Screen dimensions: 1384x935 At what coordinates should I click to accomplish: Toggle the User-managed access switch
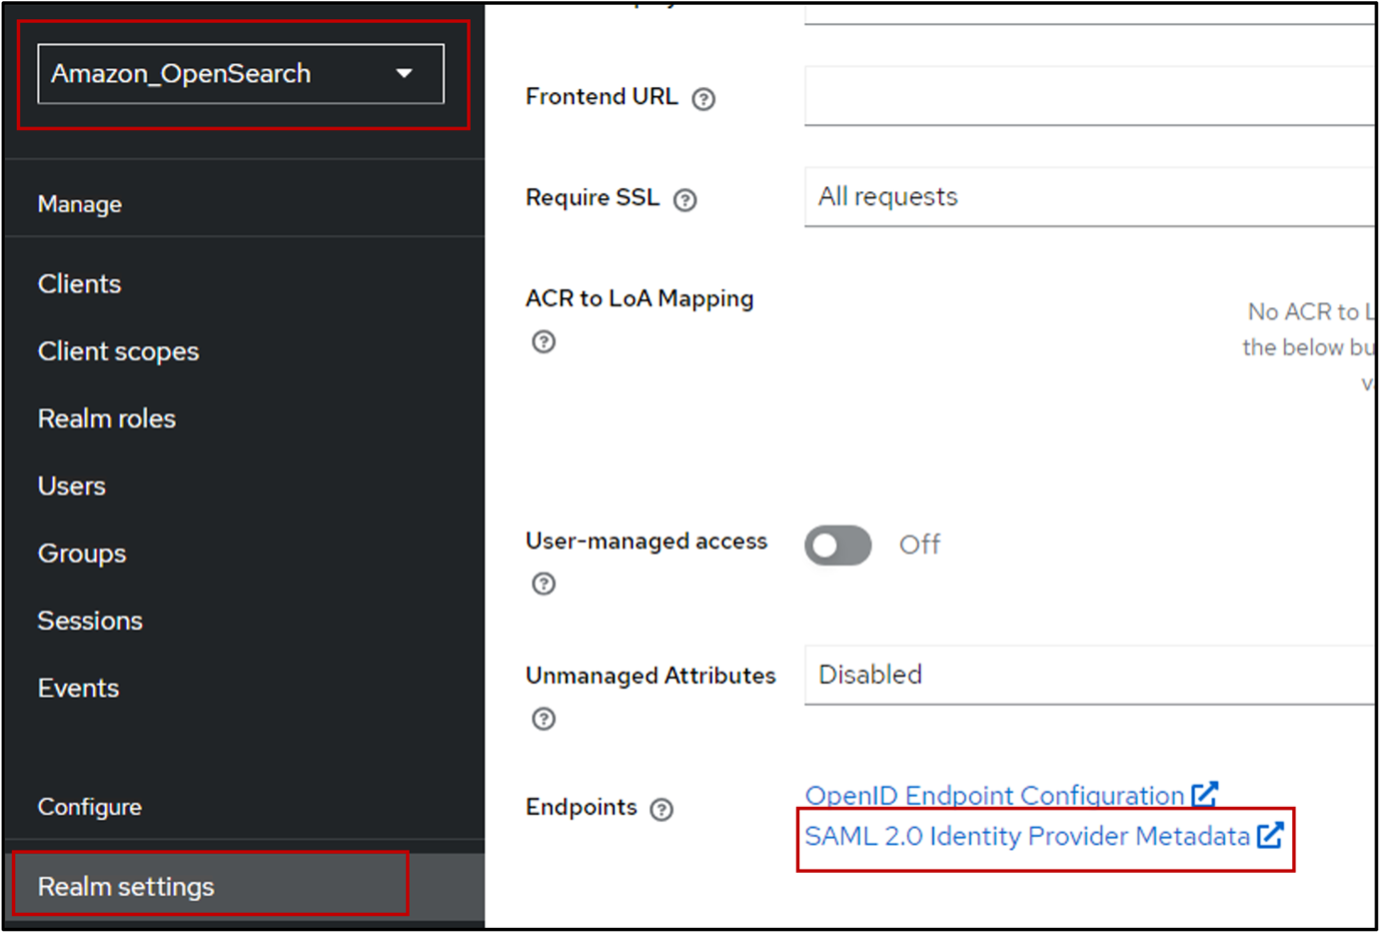838,545
